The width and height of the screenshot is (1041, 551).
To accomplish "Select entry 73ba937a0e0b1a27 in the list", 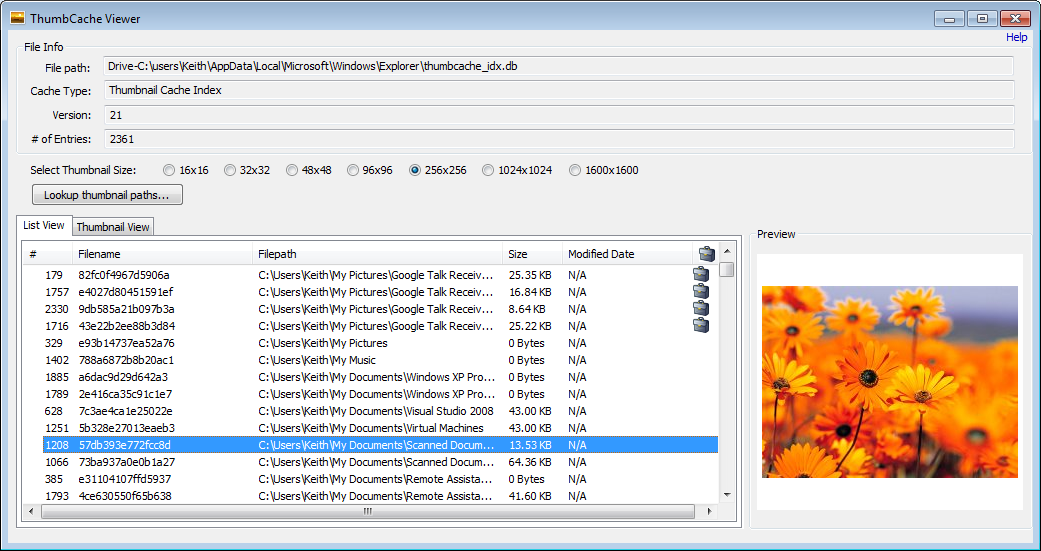I will point(127,462).
